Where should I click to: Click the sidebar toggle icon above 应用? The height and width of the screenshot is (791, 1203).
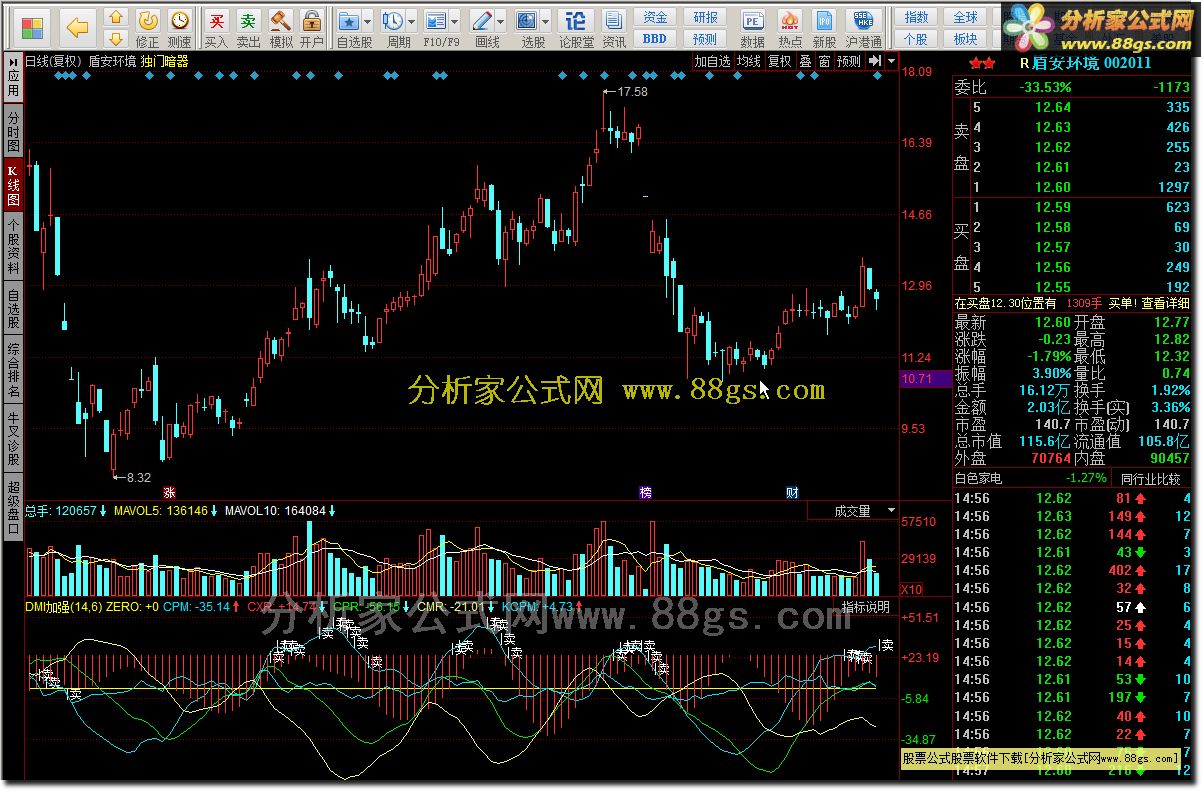tap(12, 61)
